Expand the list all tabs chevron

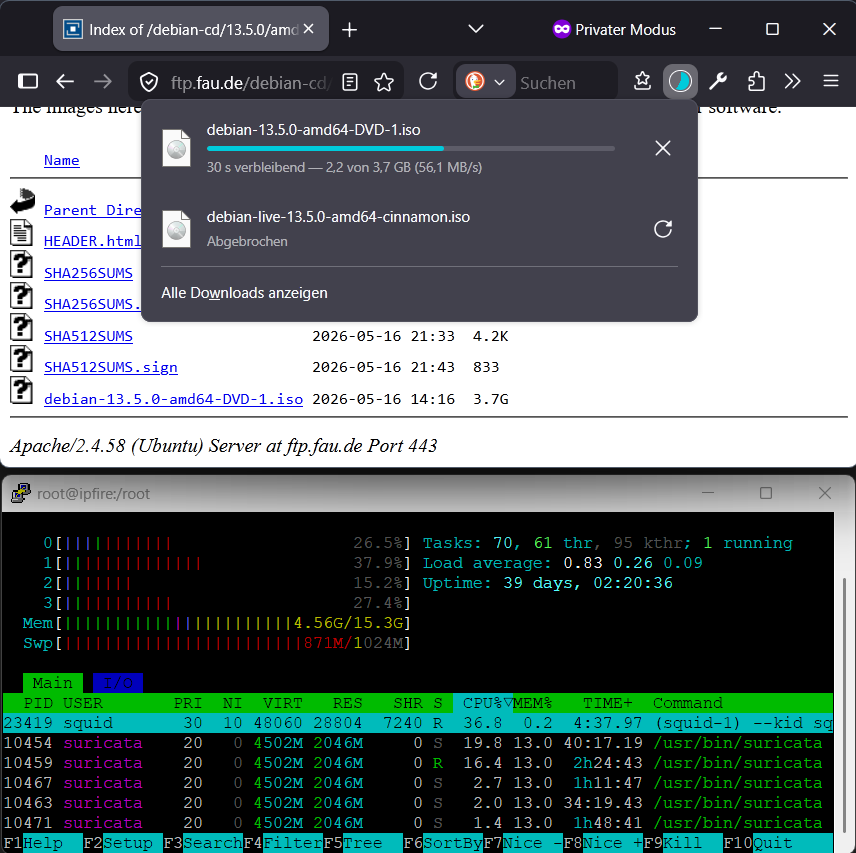click(x=475, y=29)
